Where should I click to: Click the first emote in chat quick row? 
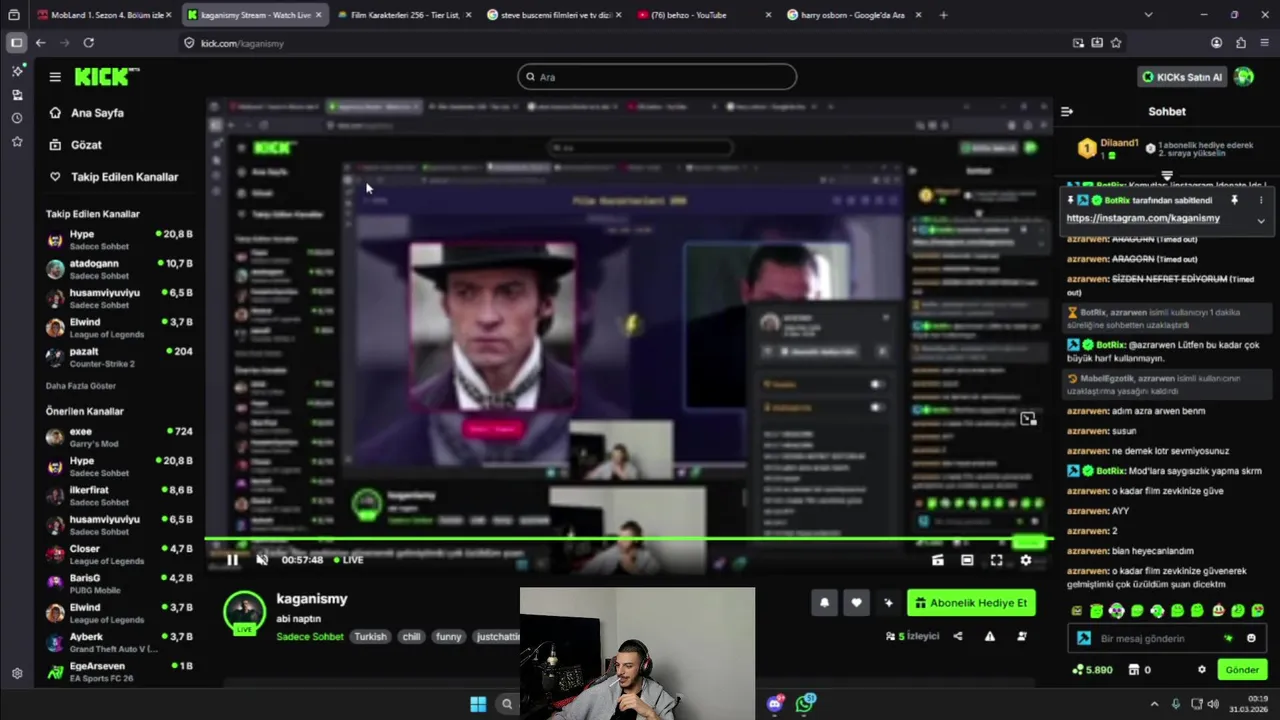pos(1076,611)
